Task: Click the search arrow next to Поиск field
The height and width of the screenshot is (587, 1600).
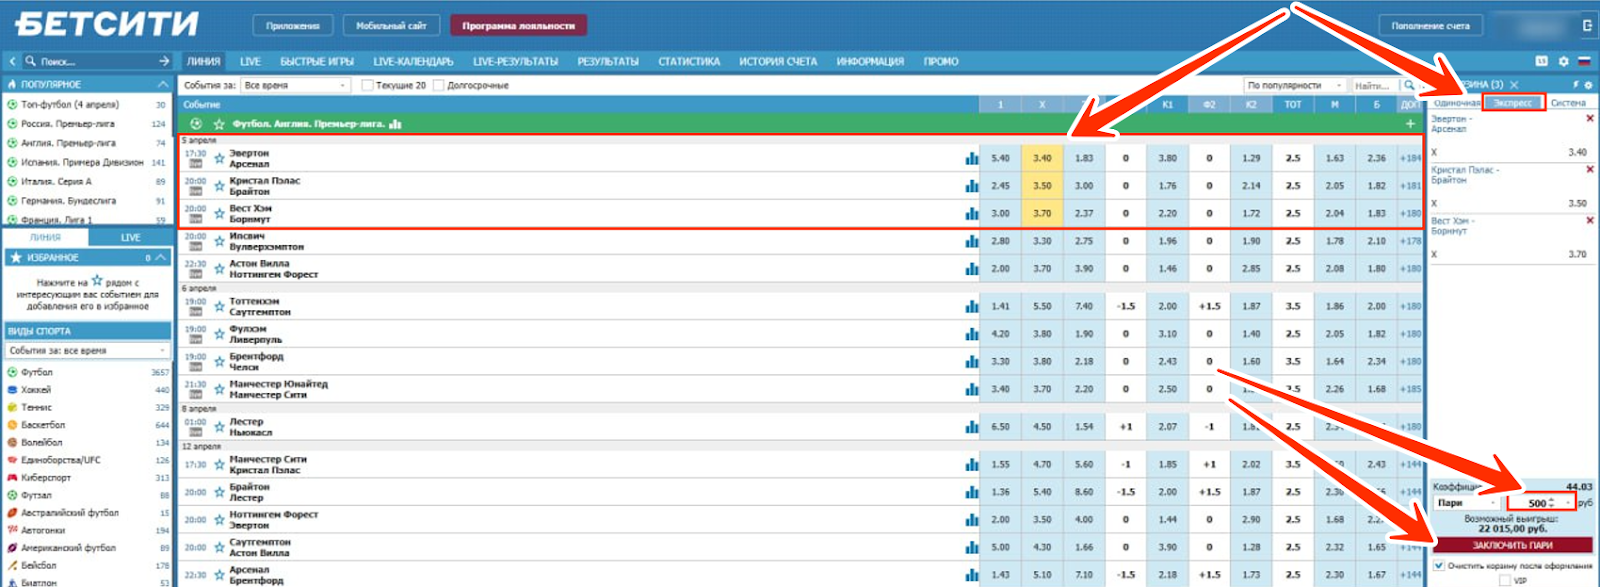Action: pyautogui.click(x=164, y=61)
